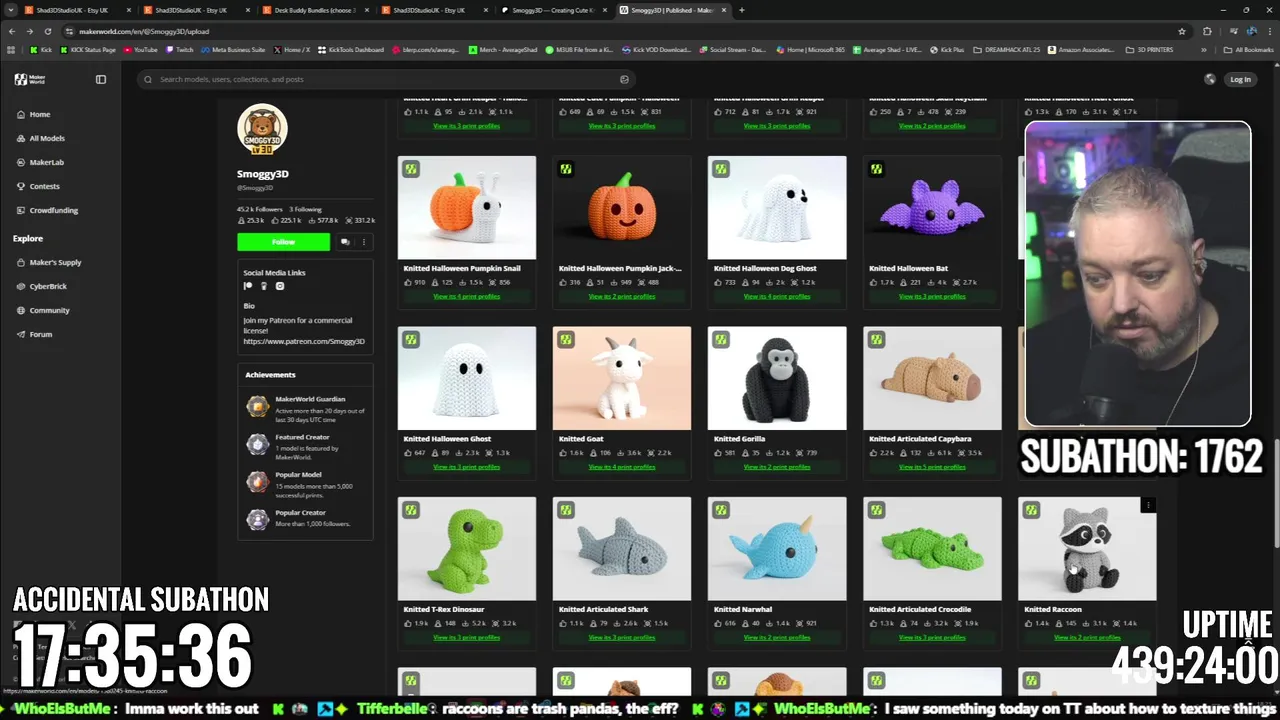1280x720 pixels.
Task: Click the Featured Creator achievement badge
Action: tap(258, 443)
